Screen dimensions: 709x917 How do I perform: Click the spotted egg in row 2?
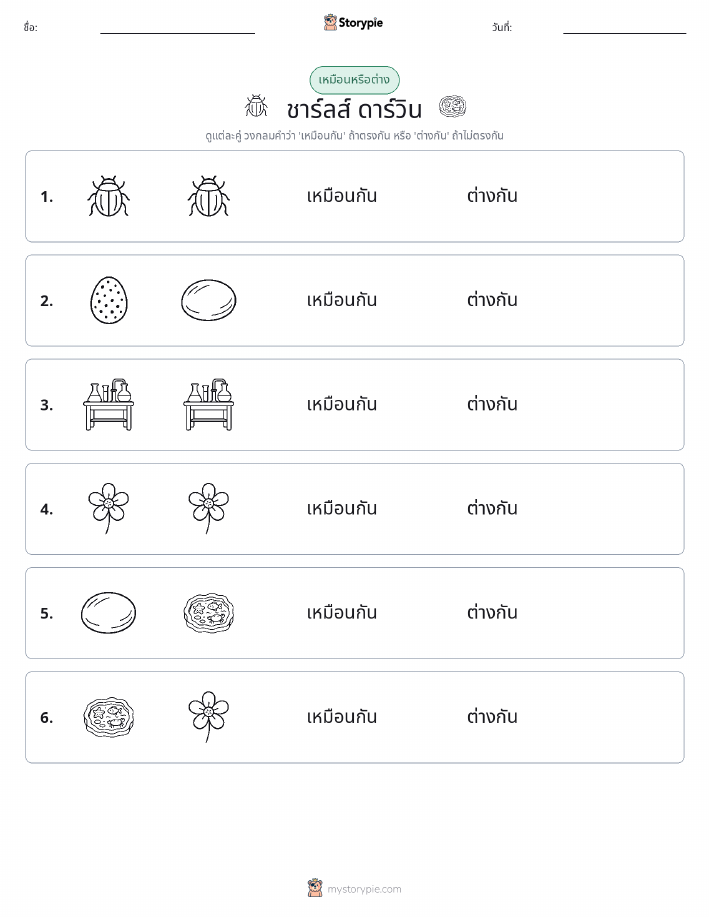109,300
